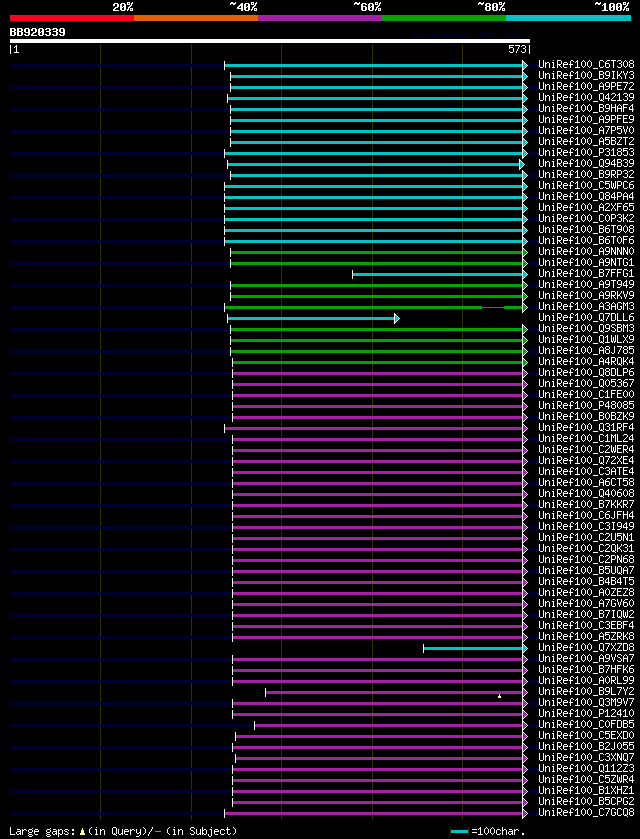Select the short cyan bar for UniRef100_B7FFG1

438,274
